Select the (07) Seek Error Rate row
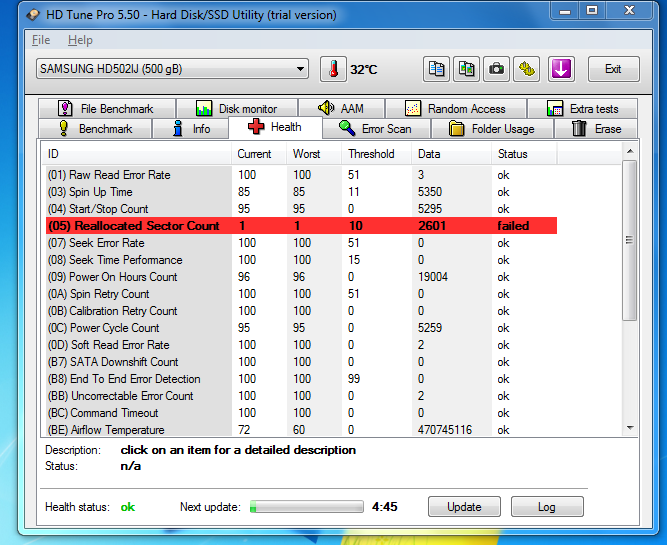Image resolution: width=667 pixels, height=545 pixels. pyautogui.click(x=301, y=243)
